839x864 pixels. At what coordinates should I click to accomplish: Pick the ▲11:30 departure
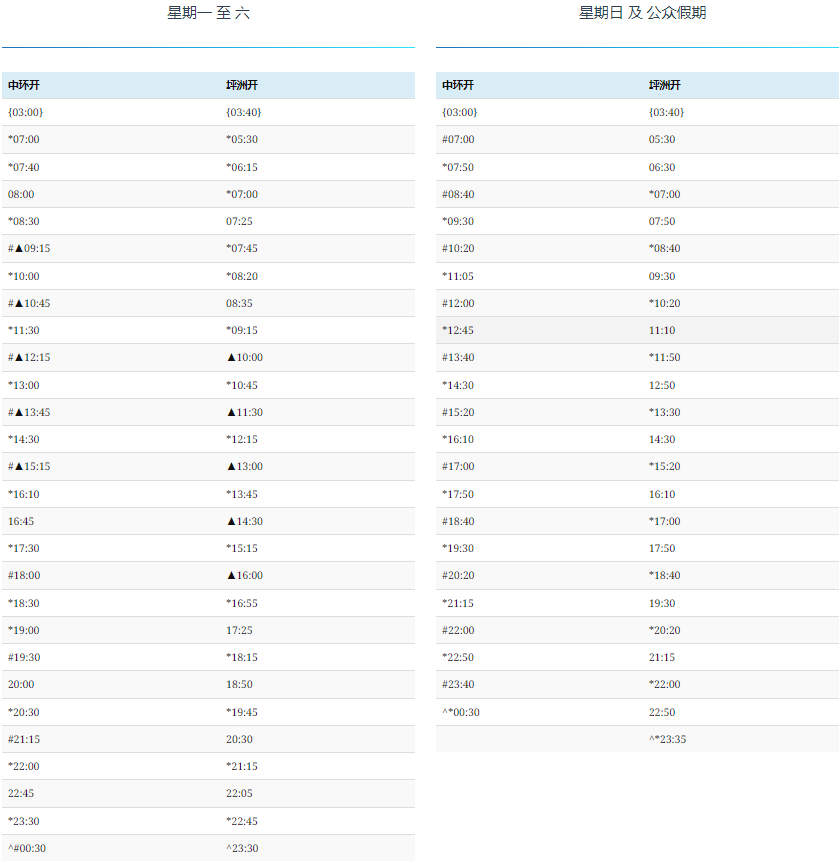point(245,412)
